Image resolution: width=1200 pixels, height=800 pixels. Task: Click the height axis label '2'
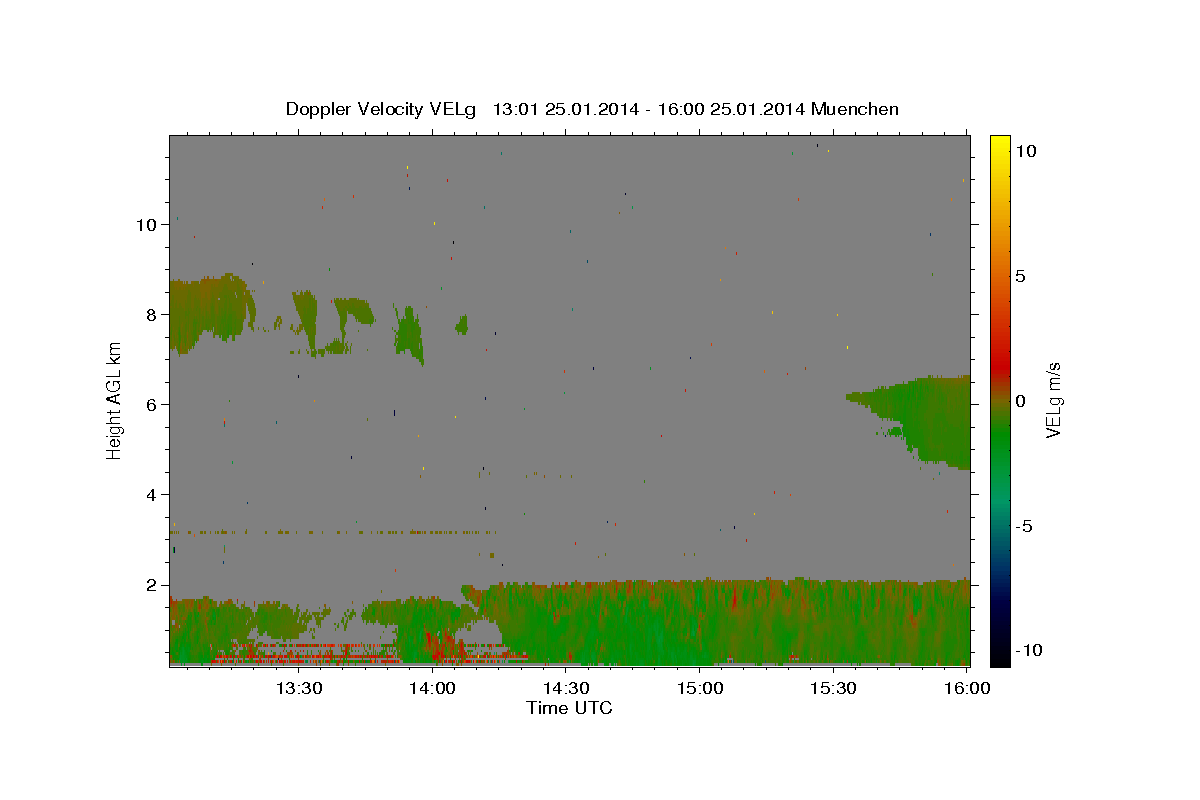point(152,585)
